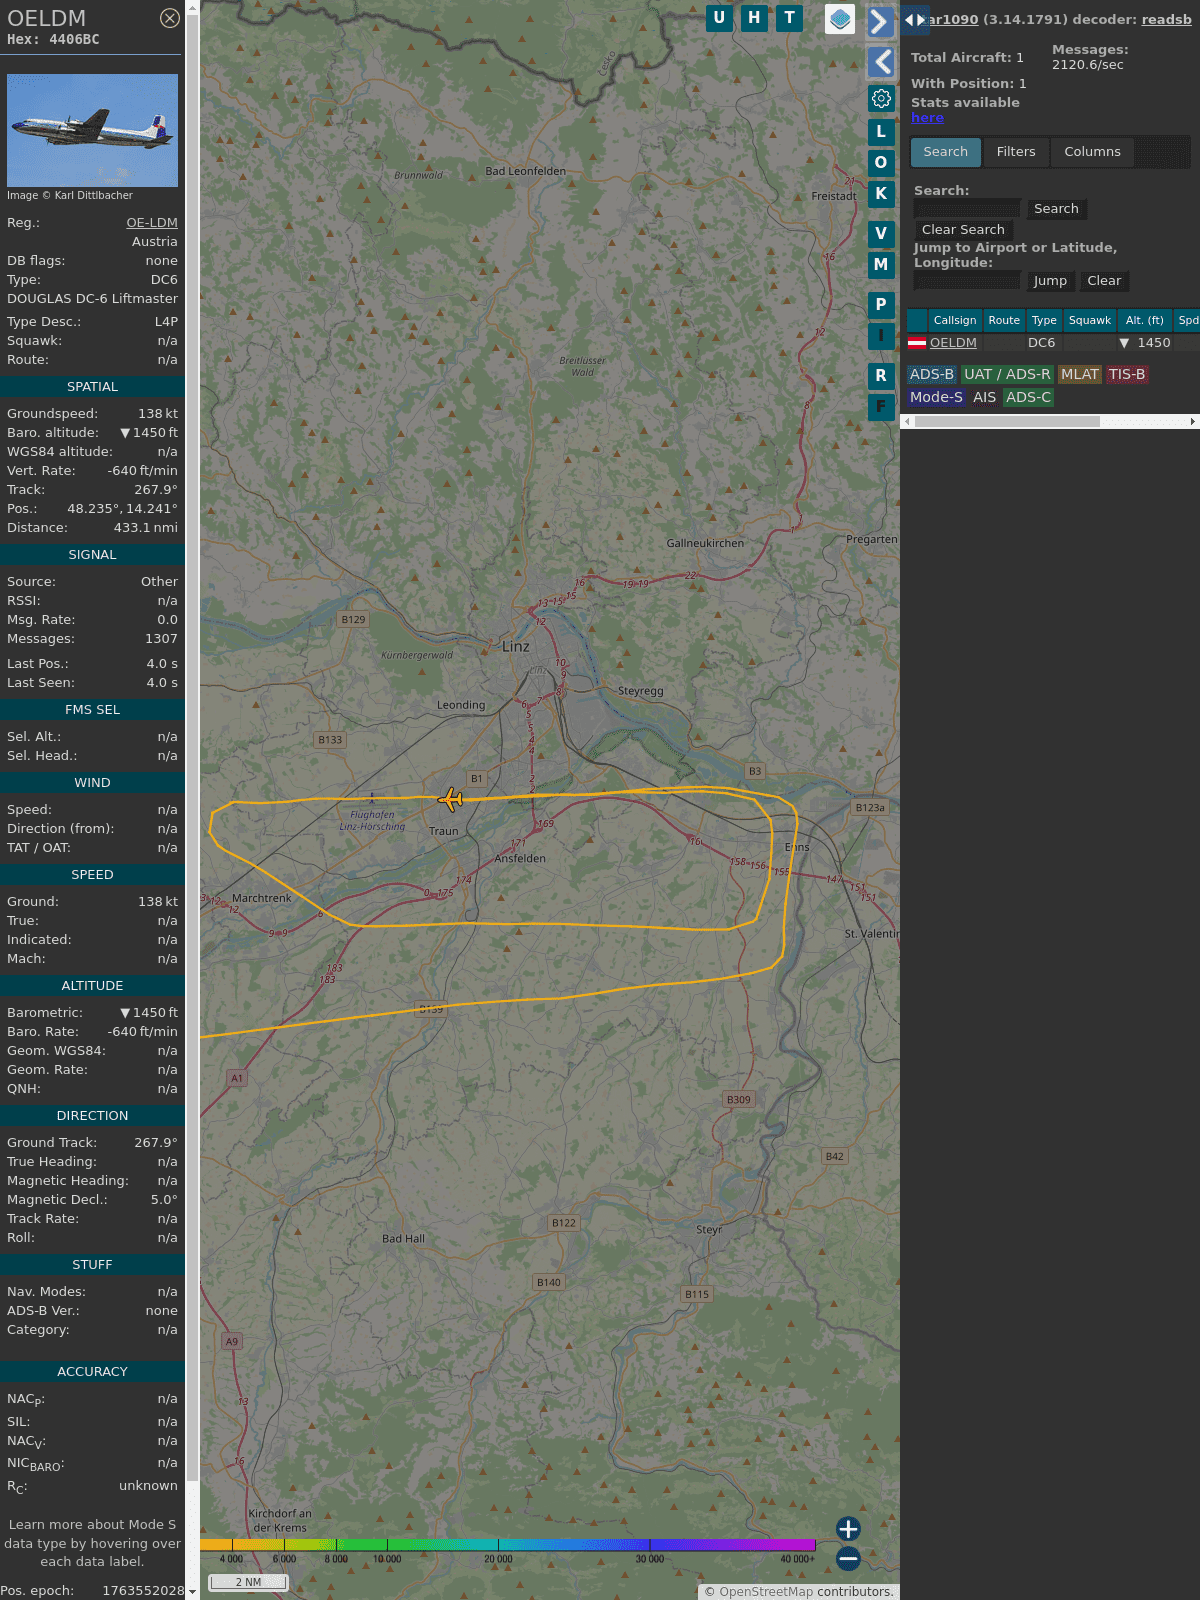
Task: Click the Austria flag in OELDM row
Action: tap(916, 343)
